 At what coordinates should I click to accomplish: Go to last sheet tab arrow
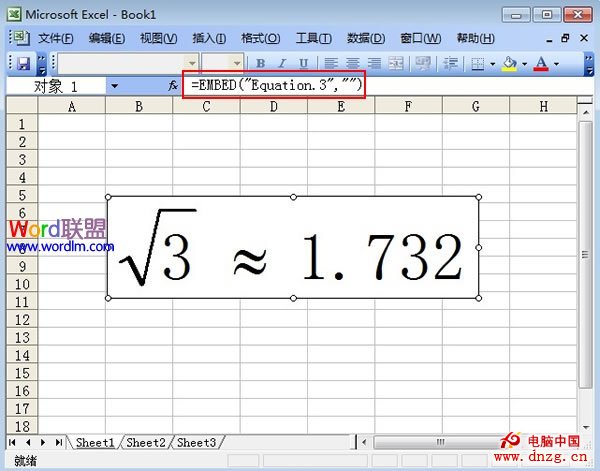(59, 442)
